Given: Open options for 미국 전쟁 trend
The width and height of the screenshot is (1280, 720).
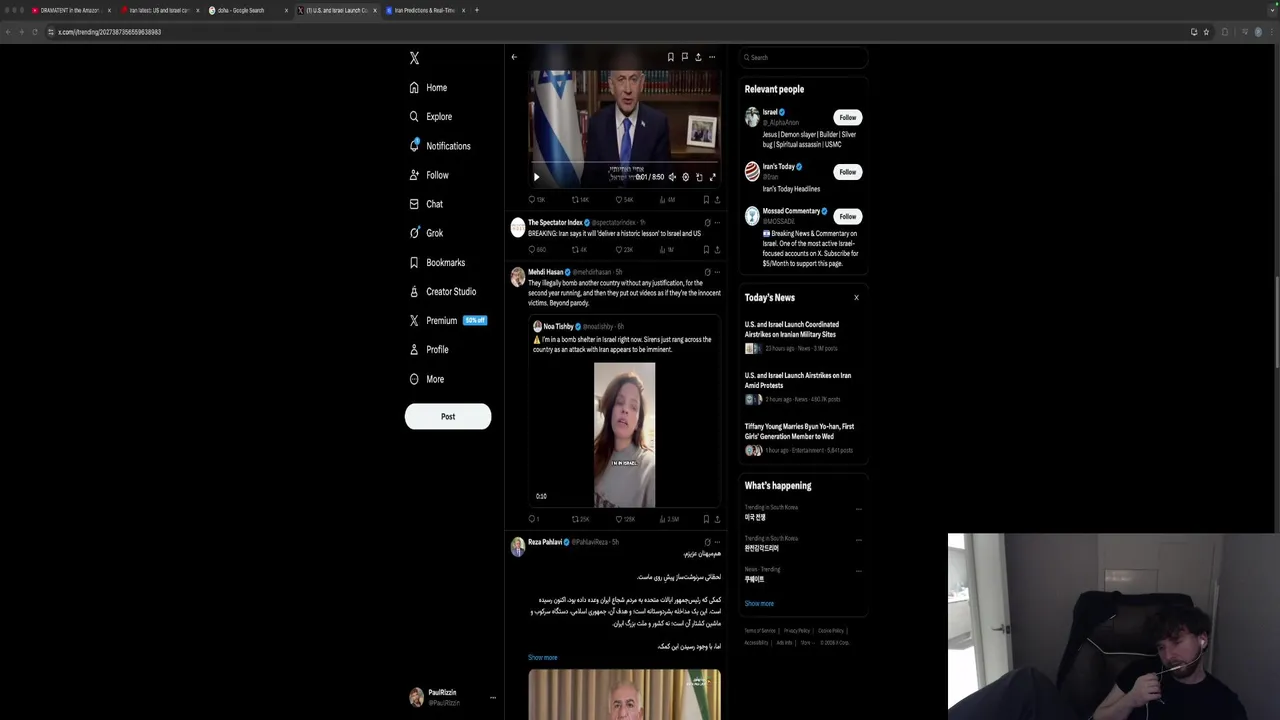Looking at the screenshot, I should 858,509.
